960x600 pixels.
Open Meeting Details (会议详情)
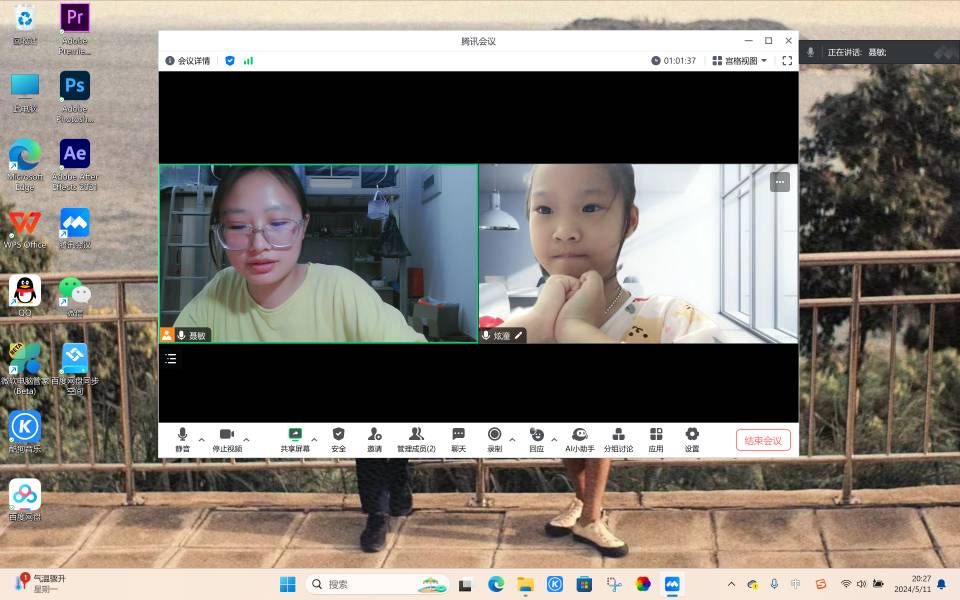(x=188, y=61)
